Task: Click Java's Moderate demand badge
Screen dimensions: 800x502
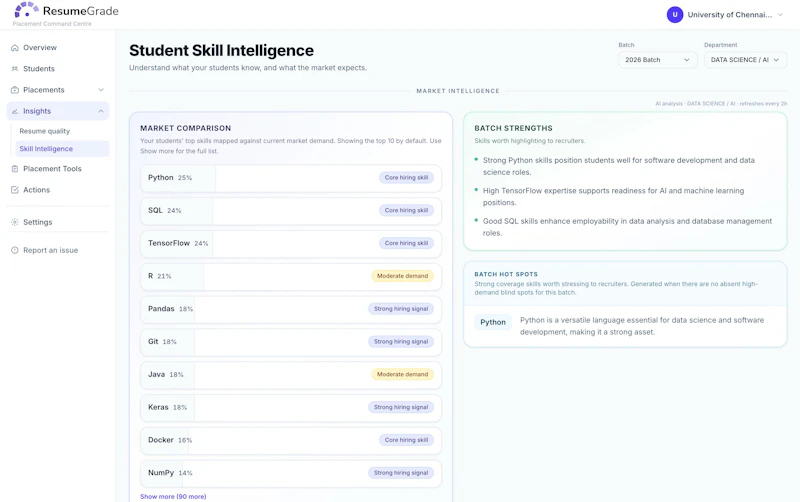Action: [402, 374]
